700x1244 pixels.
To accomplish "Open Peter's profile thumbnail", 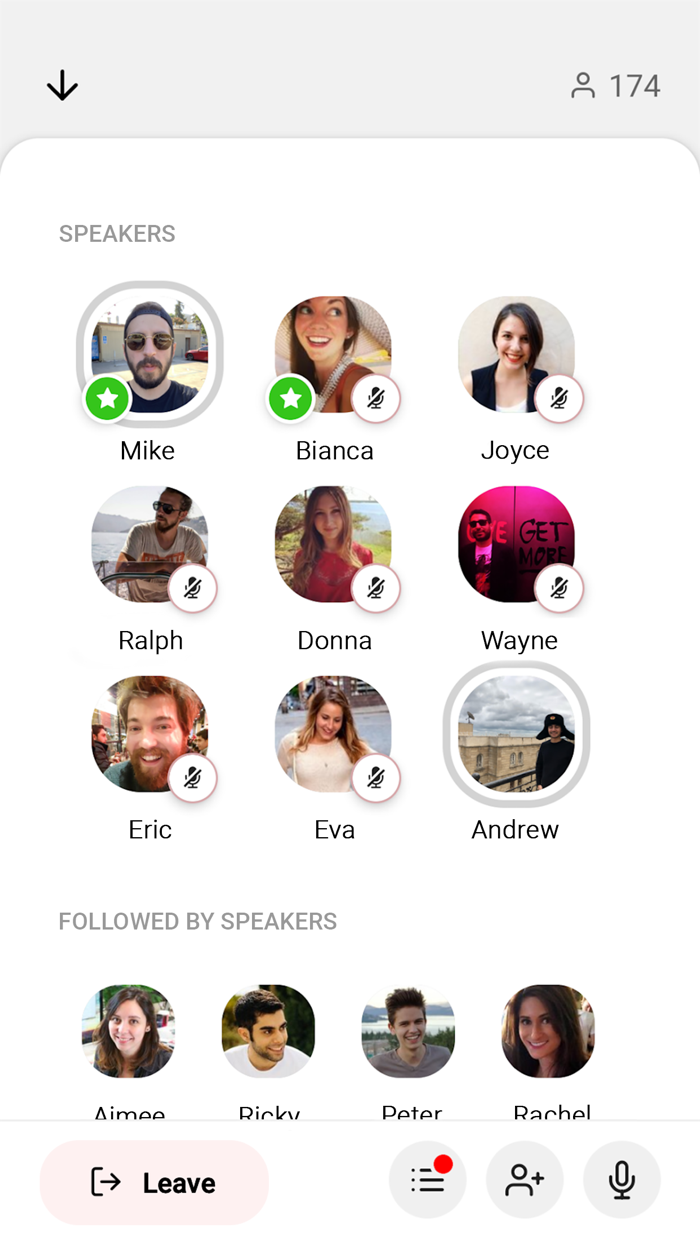I will [x=408, y=1031].
